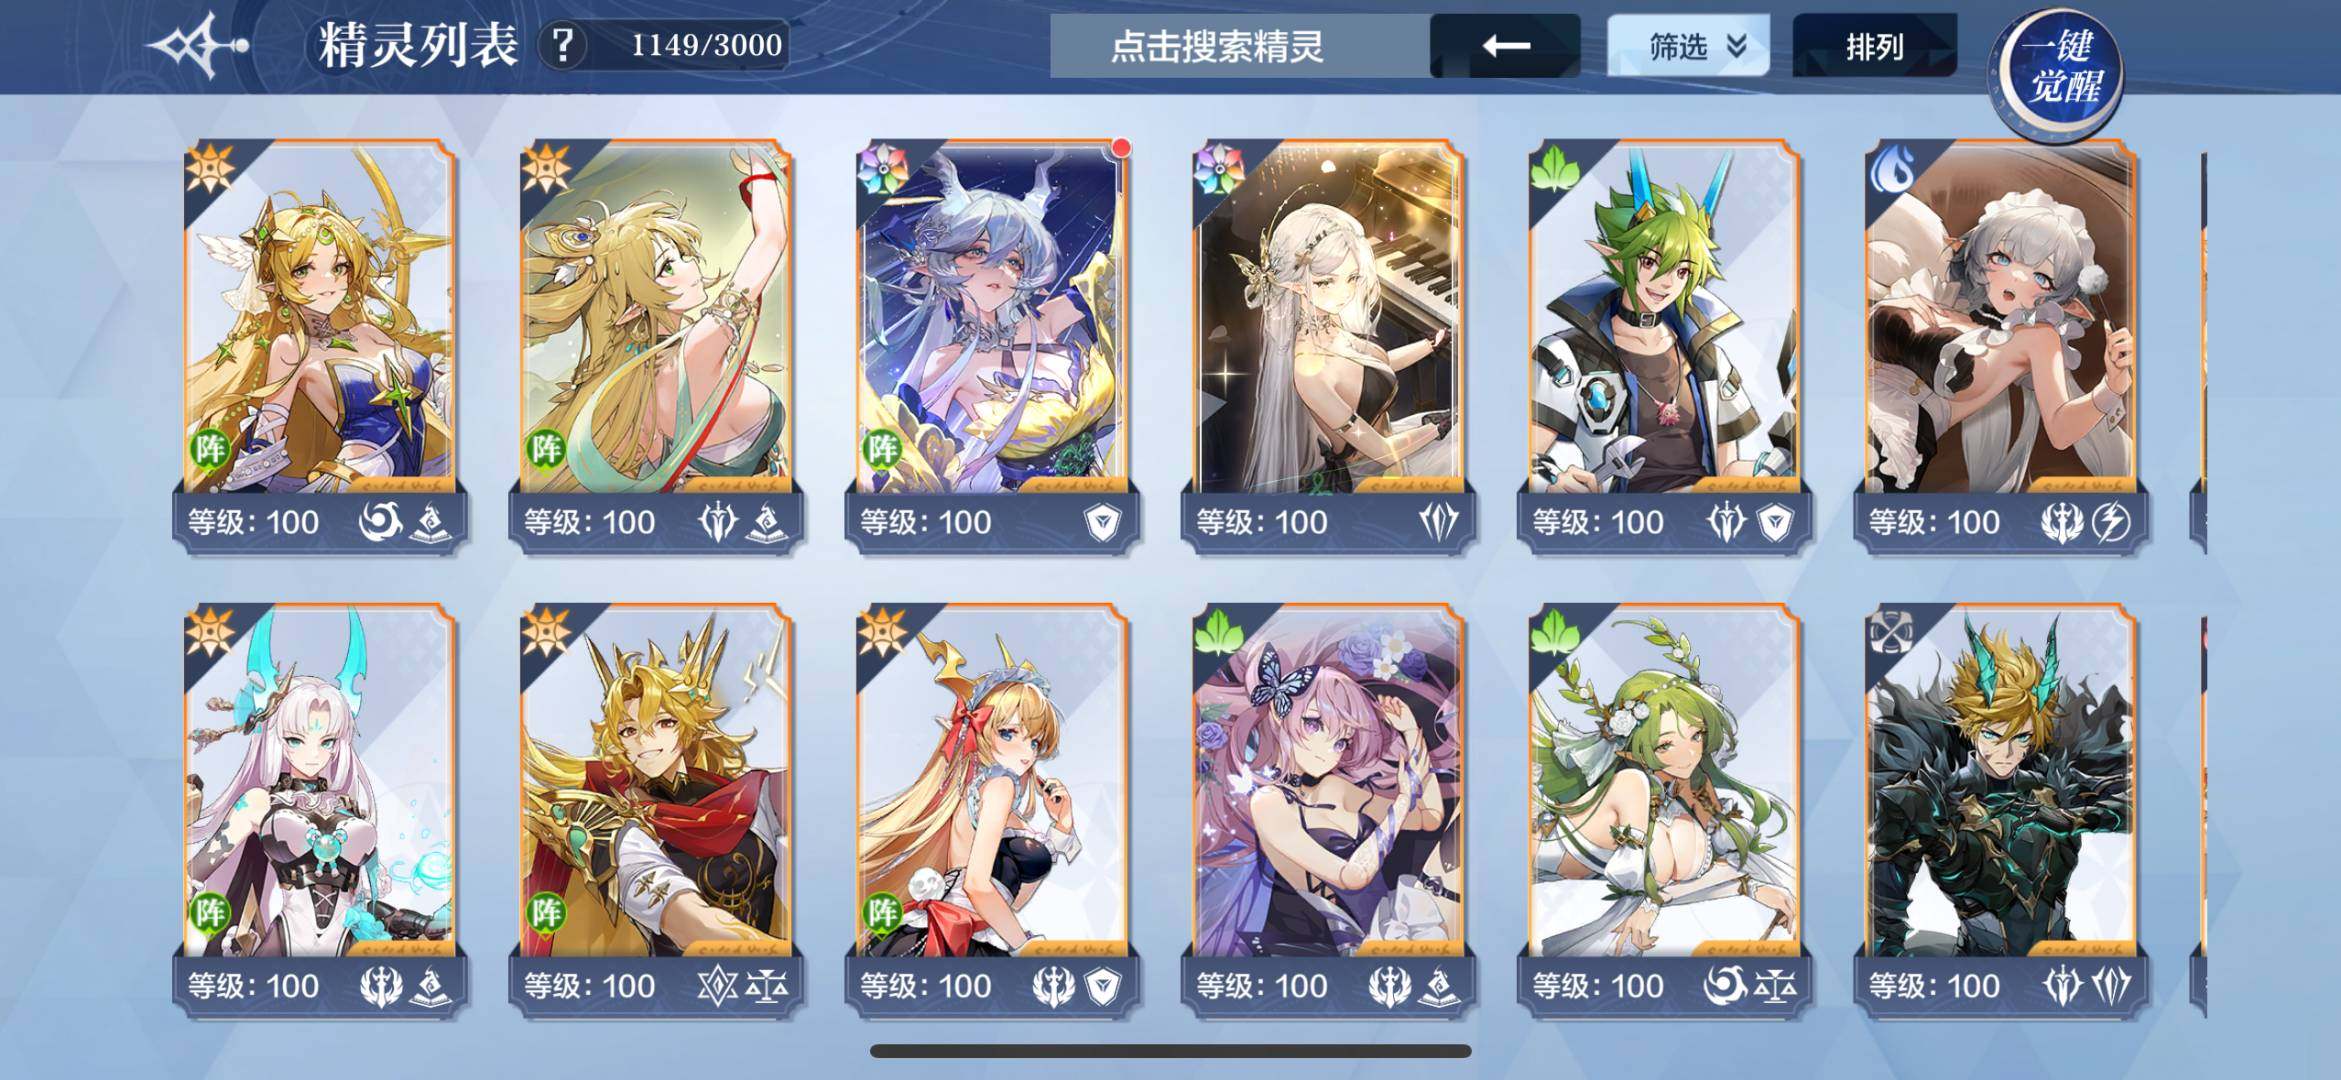The height and width of the screenshot is (1080, 2341).
Task: Open the dark armored blond spirit card
Action: (x=2000, y=810)
